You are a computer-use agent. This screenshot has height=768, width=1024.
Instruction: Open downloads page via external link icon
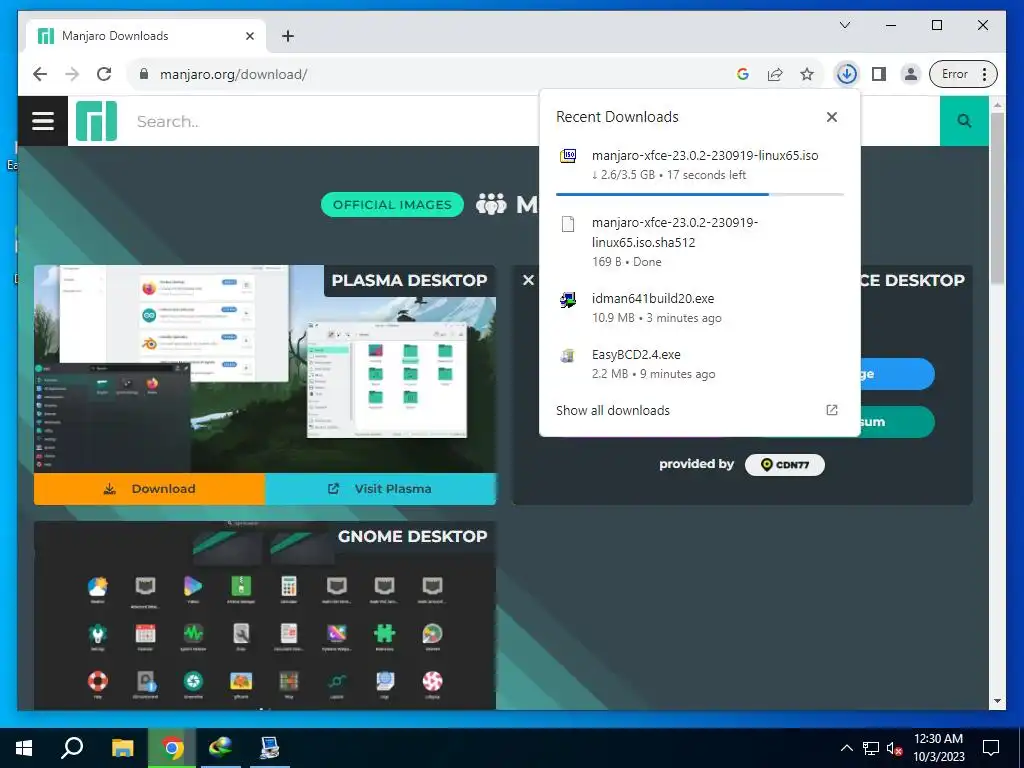[x=831, y=410]
